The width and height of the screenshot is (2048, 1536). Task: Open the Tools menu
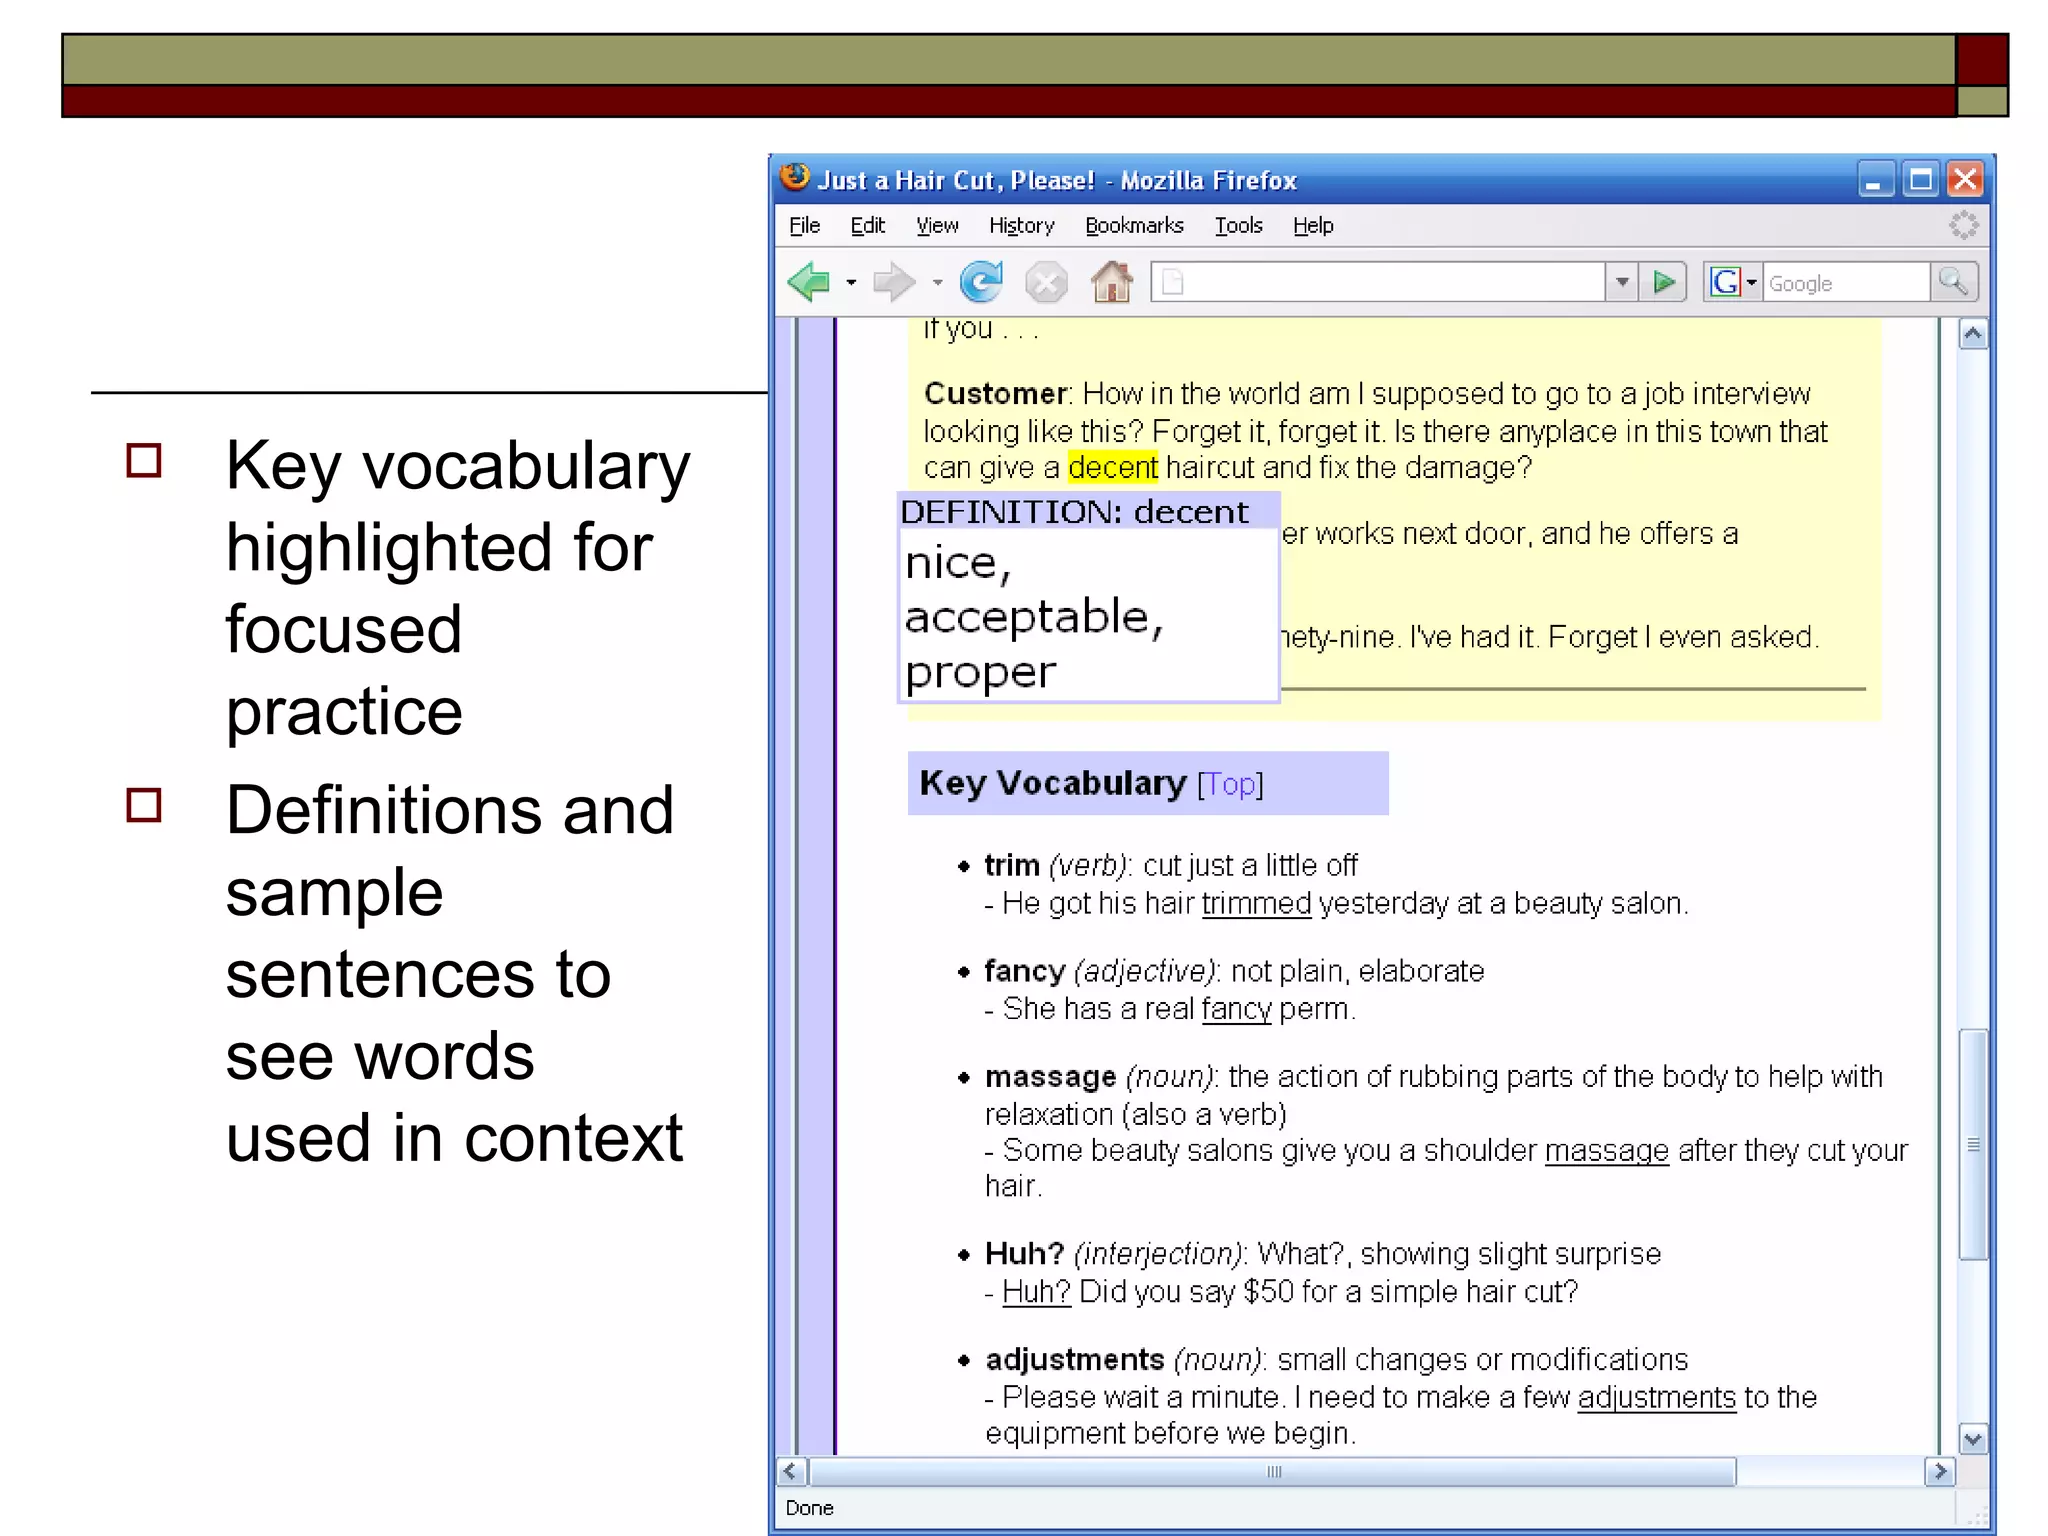(x=1238, y=226)
